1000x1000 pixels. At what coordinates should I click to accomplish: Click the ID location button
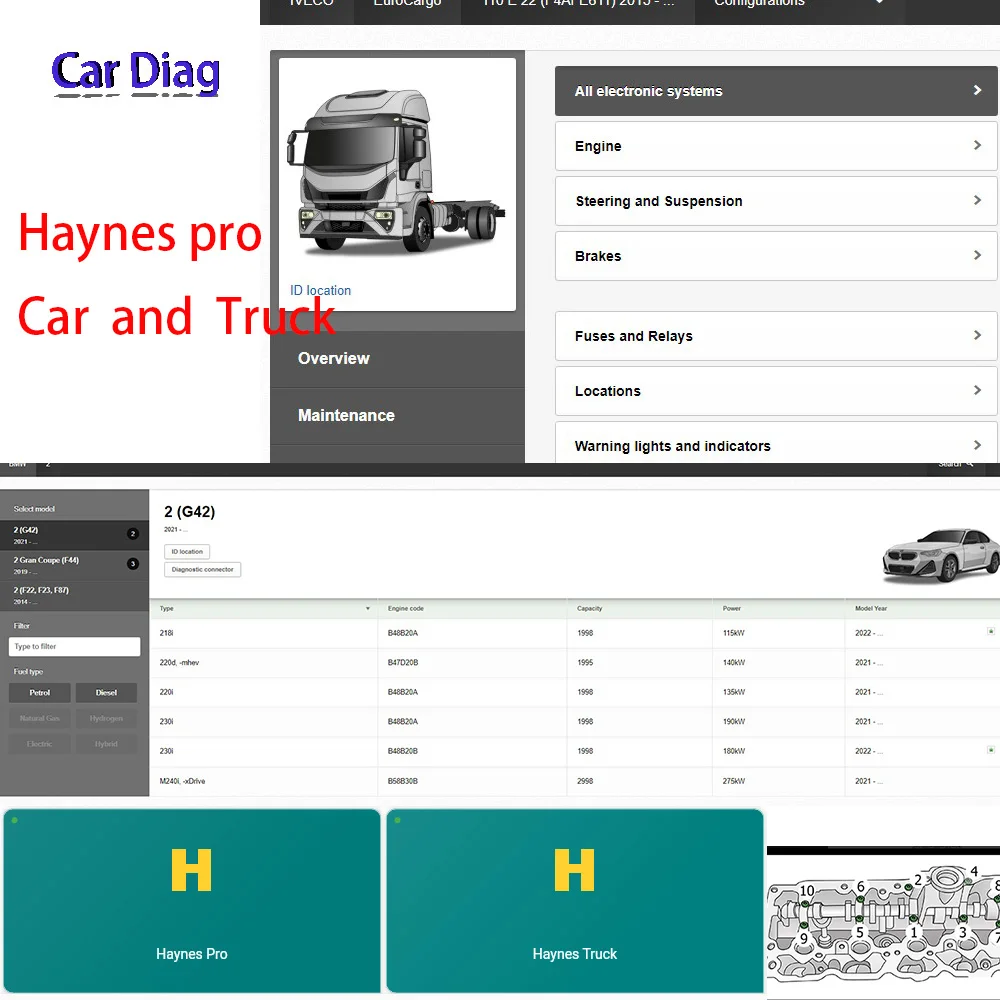(186, 551)
